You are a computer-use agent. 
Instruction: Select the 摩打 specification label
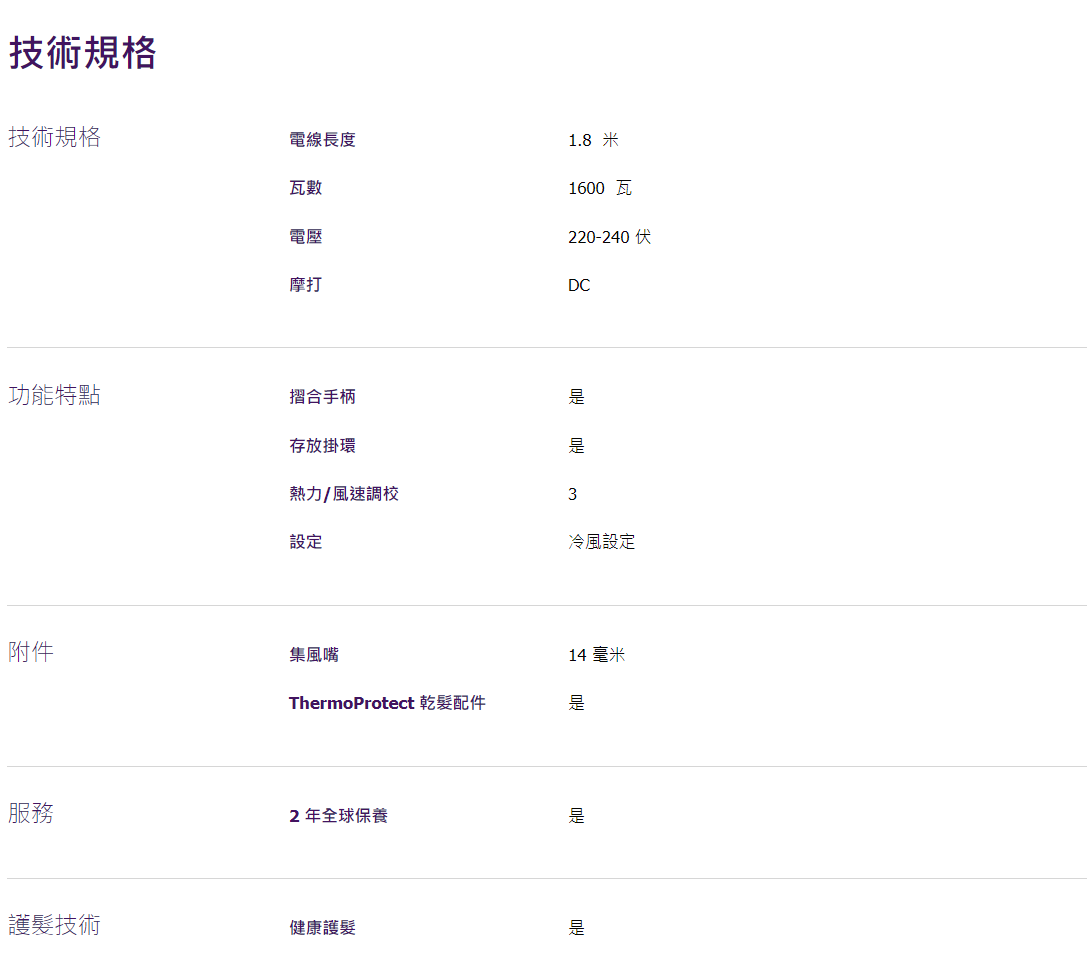point(305,285)
